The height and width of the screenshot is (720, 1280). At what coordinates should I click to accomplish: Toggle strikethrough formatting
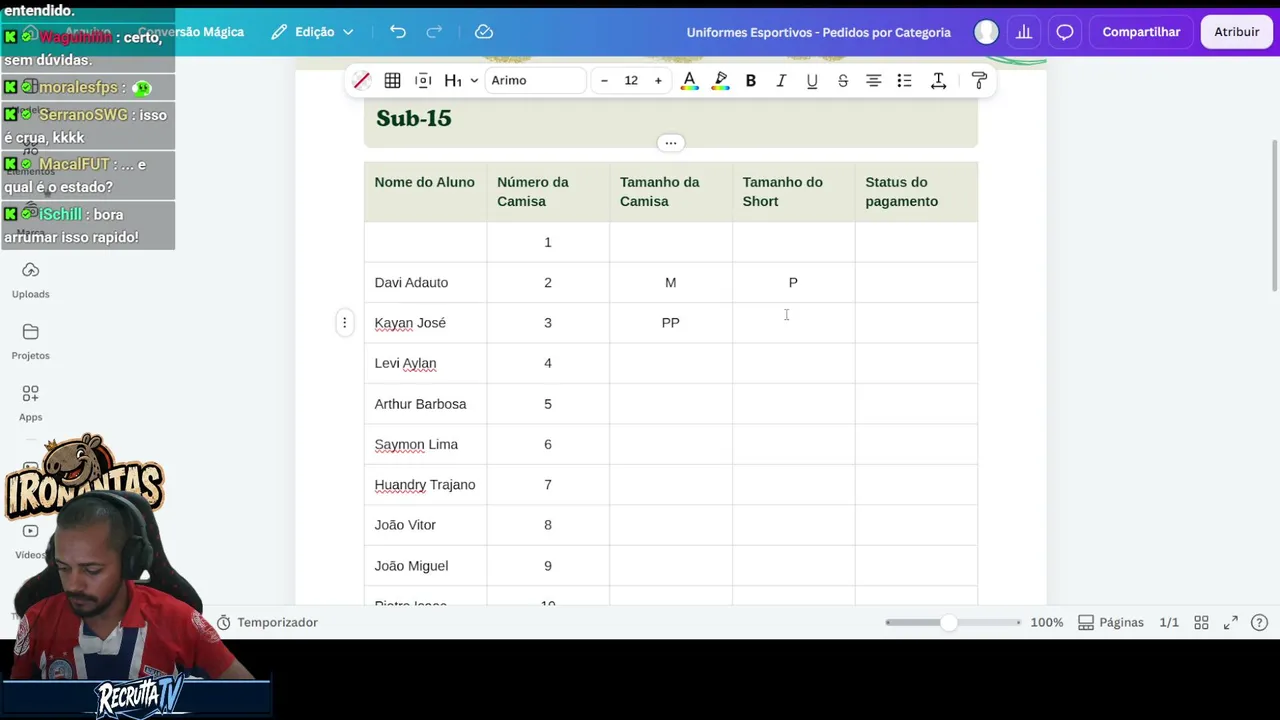pyautogui.click(x=843, y=80)
